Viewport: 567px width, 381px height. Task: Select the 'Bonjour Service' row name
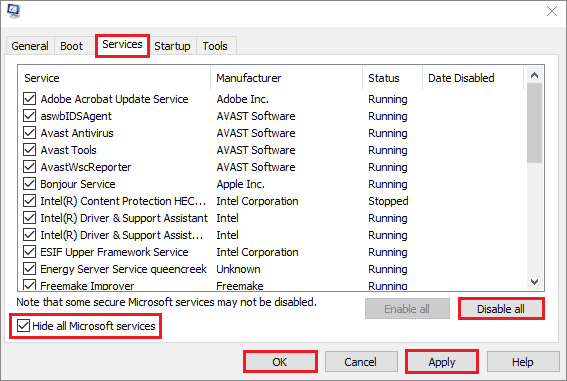78,184
